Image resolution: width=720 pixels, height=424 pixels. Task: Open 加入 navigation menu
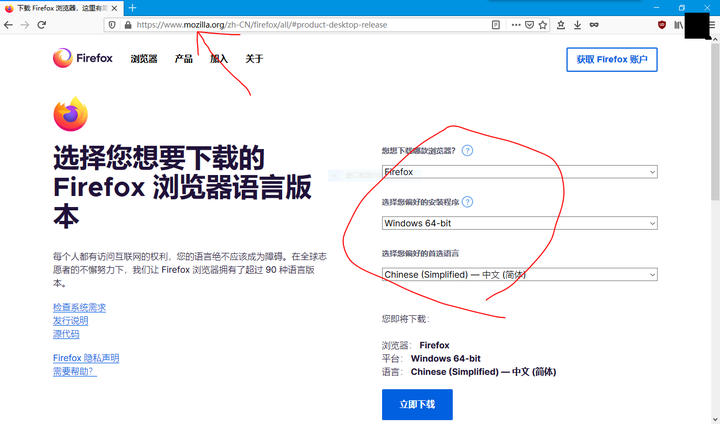(x=219, y=59)
